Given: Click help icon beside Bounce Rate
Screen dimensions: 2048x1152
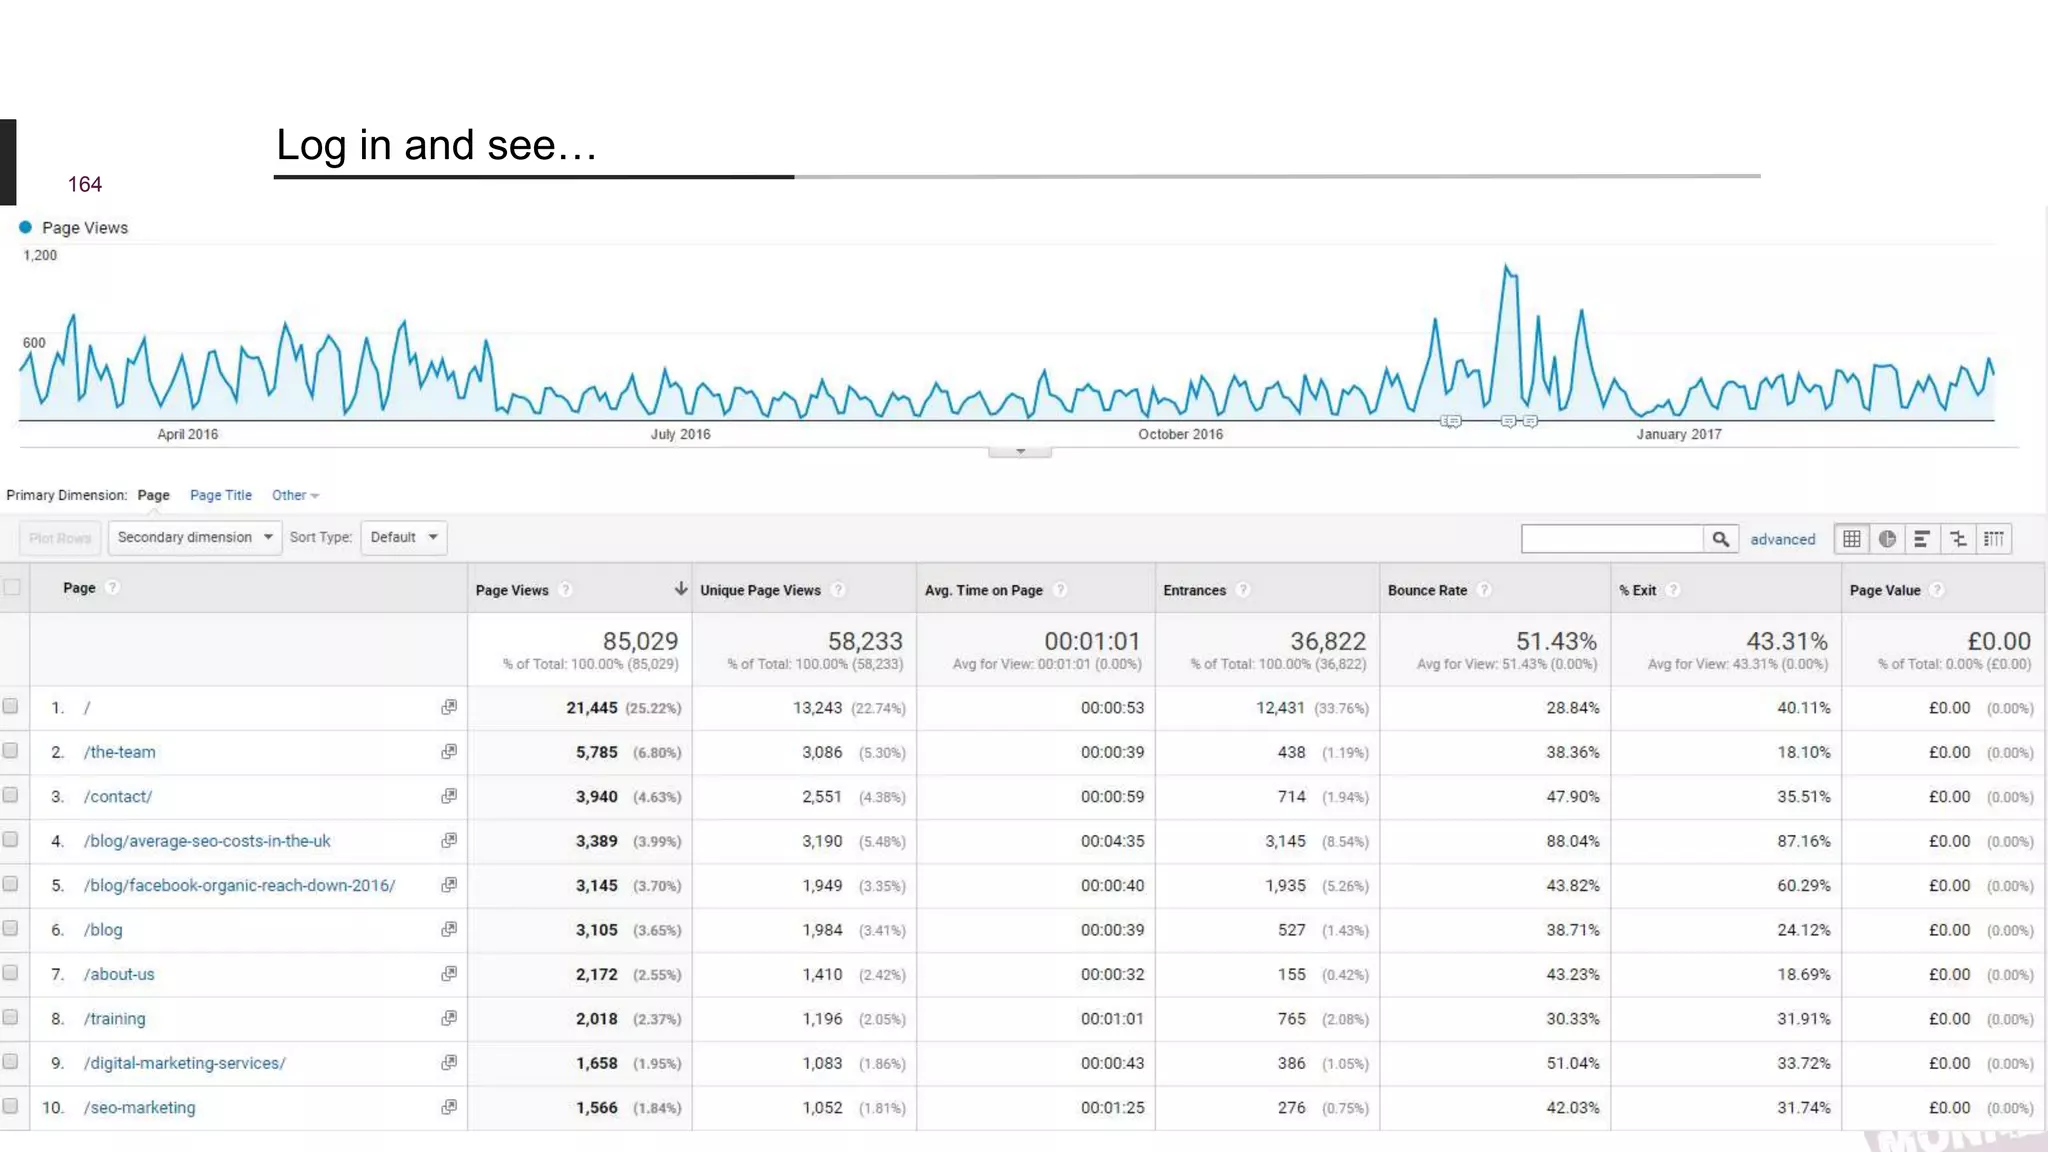Looking at the screenshot, I should point(1485,590).
